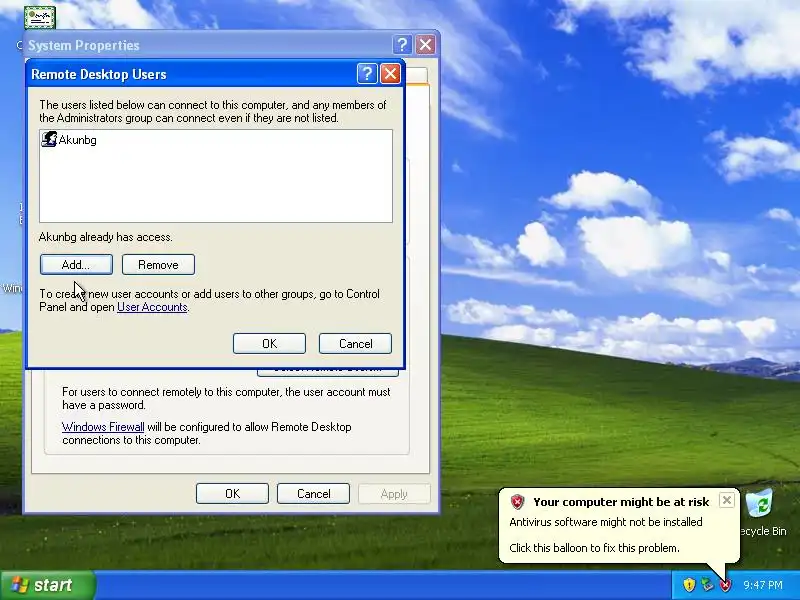Click the 'Akunbg already has access.' text
Image resolution: width=800 pixels, height=600 pixels.
coord(106,237)
